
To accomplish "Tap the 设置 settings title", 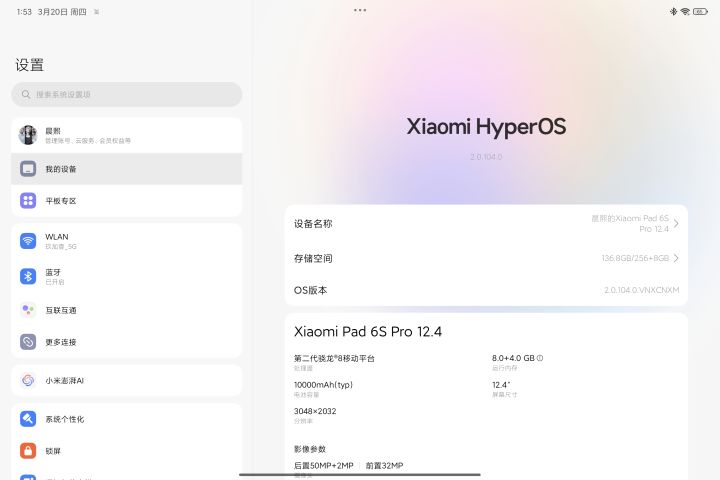I will click(x=29, y=65).
